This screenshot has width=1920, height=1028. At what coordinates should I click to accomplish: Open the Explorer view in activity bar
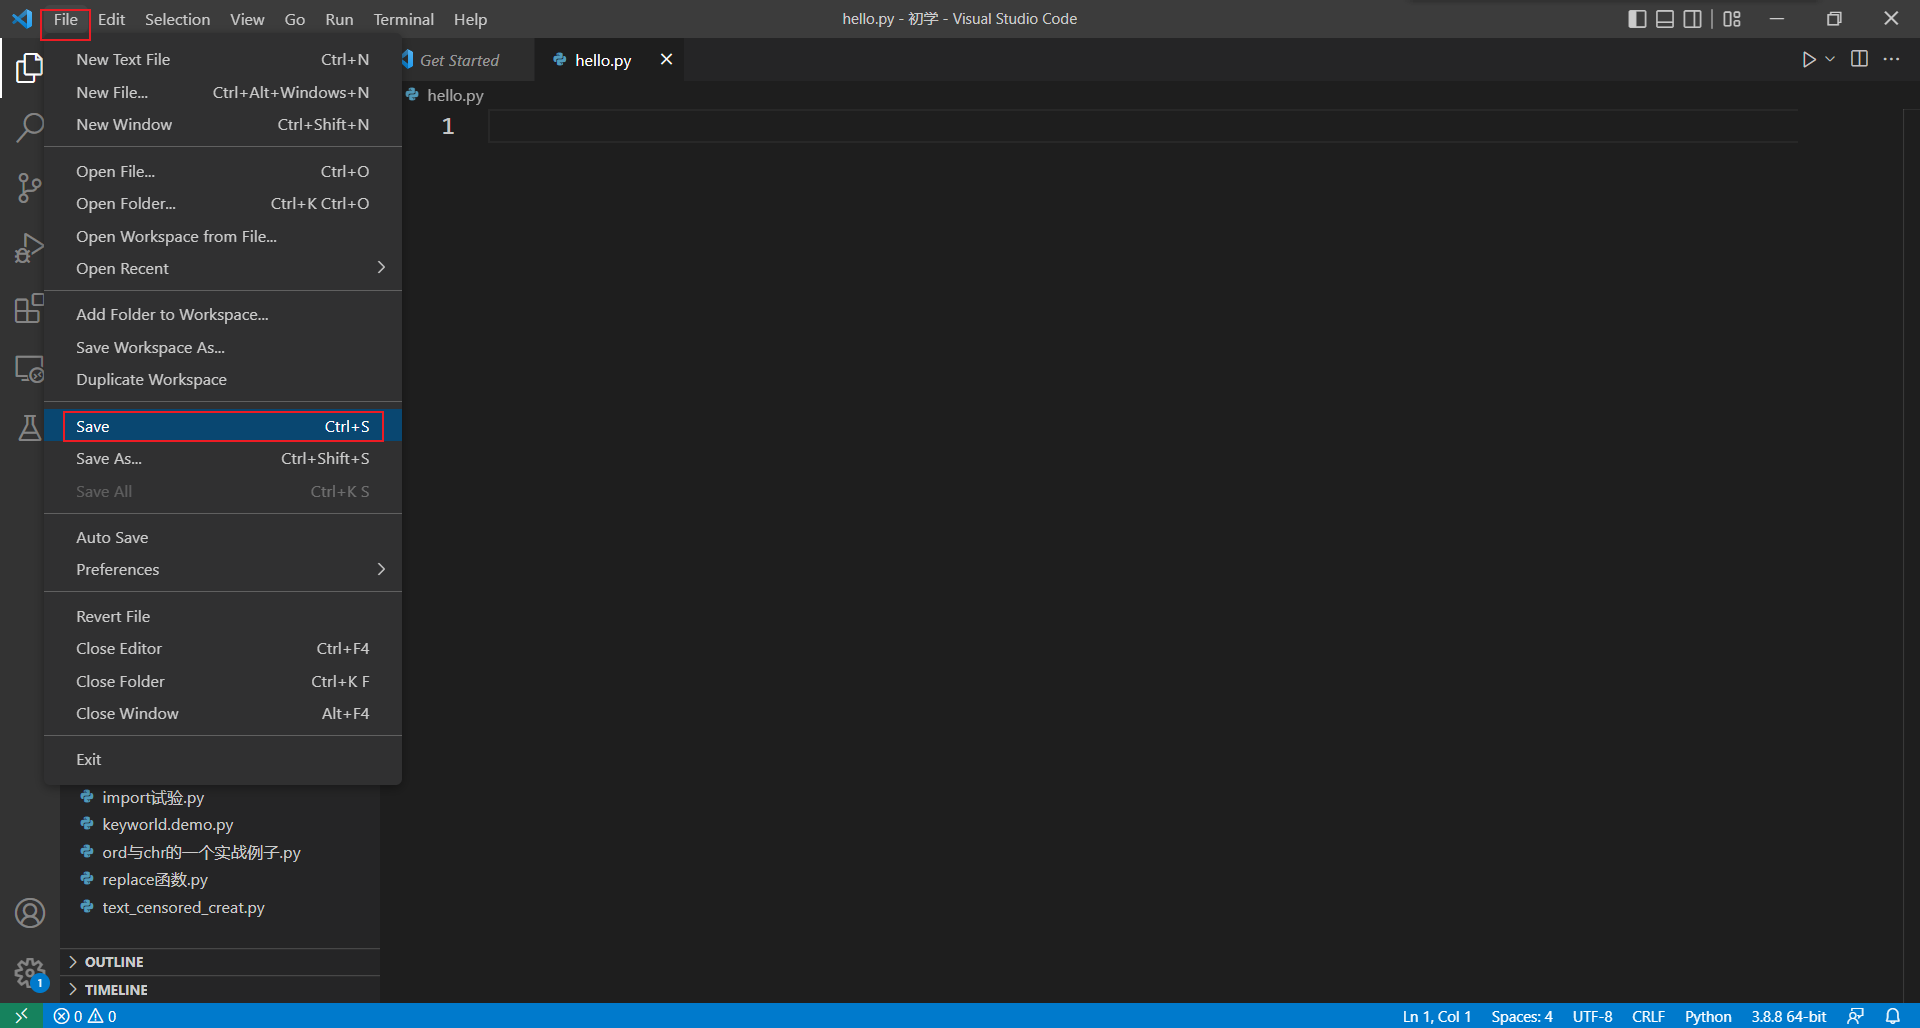(x=30, y=68)
